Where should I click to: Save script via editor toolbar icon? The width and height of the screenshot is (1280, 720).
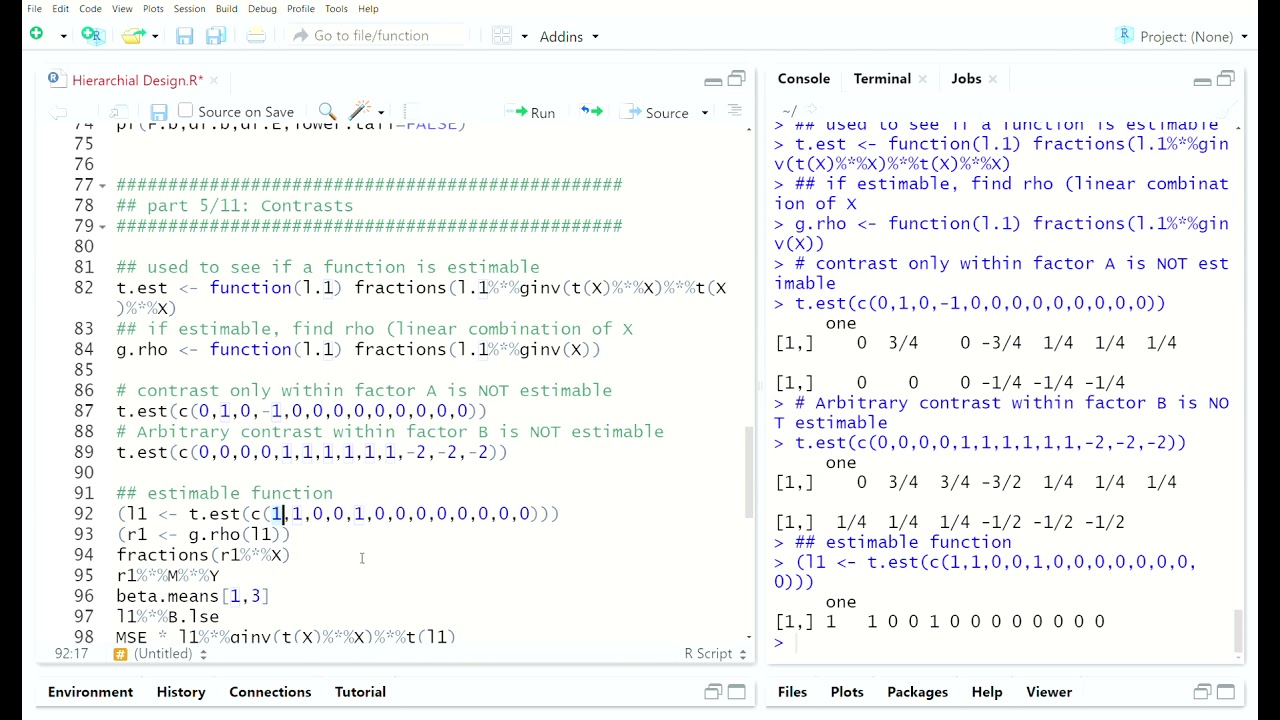[158, 112]
